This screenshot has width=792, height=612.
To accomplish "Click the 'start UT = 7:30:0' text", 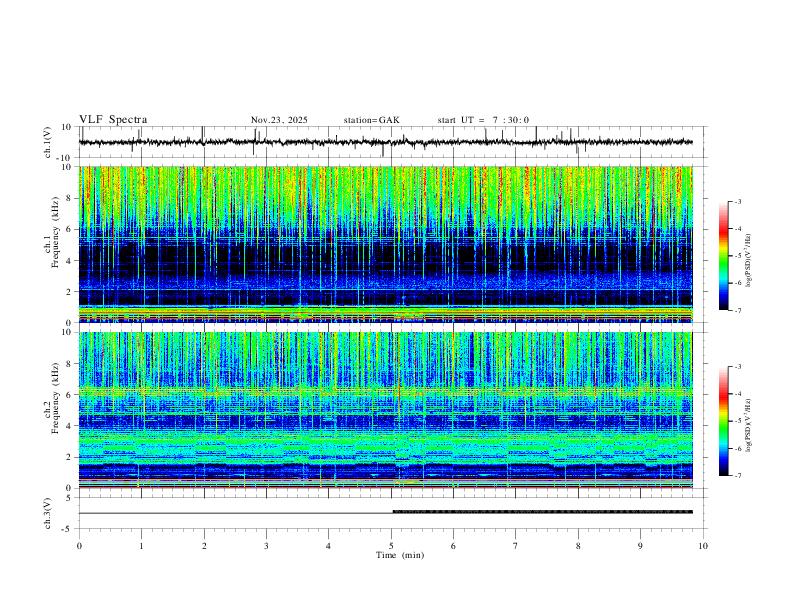I will pyautogui.click(x=483, y=120).
